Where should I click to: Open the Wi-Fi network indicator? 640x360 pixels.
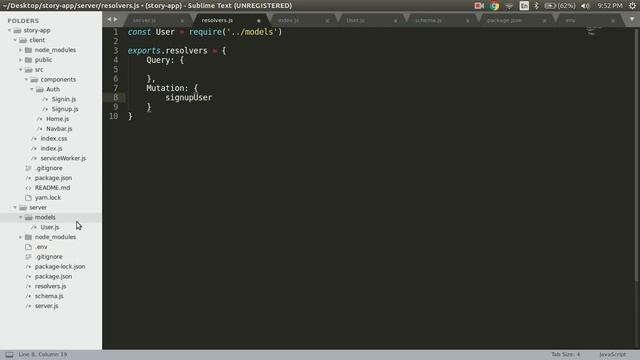click(509, 6)
